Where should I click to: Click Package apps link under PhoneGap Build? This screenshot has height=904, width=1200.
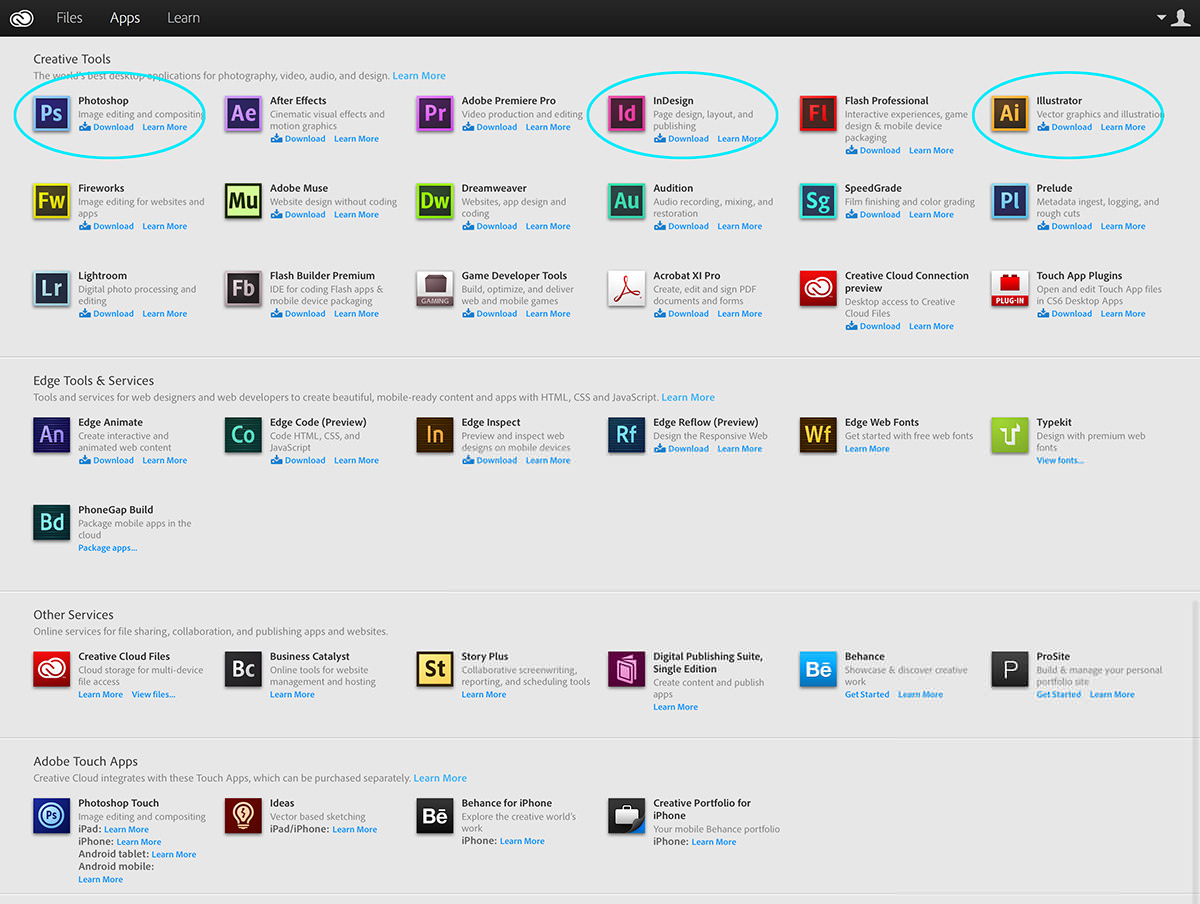point(108,548)
